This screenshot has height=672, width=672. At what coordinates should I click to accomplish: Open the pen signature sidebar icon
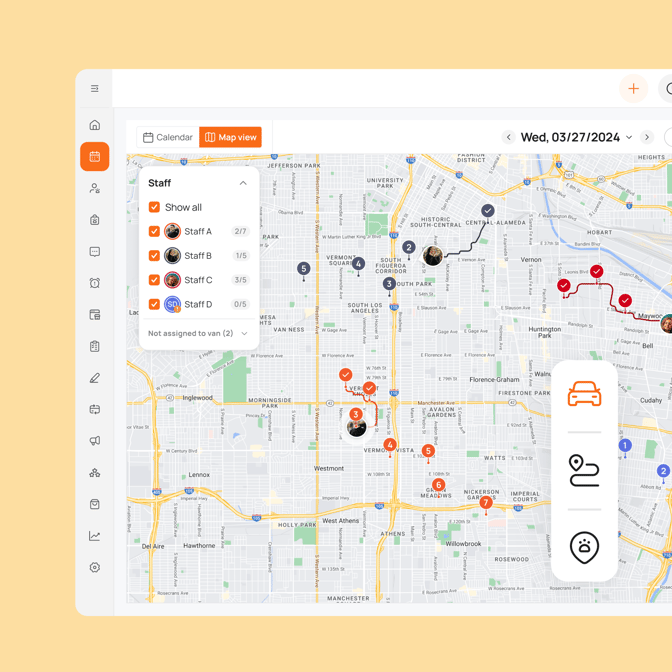[x=95, y=378]
